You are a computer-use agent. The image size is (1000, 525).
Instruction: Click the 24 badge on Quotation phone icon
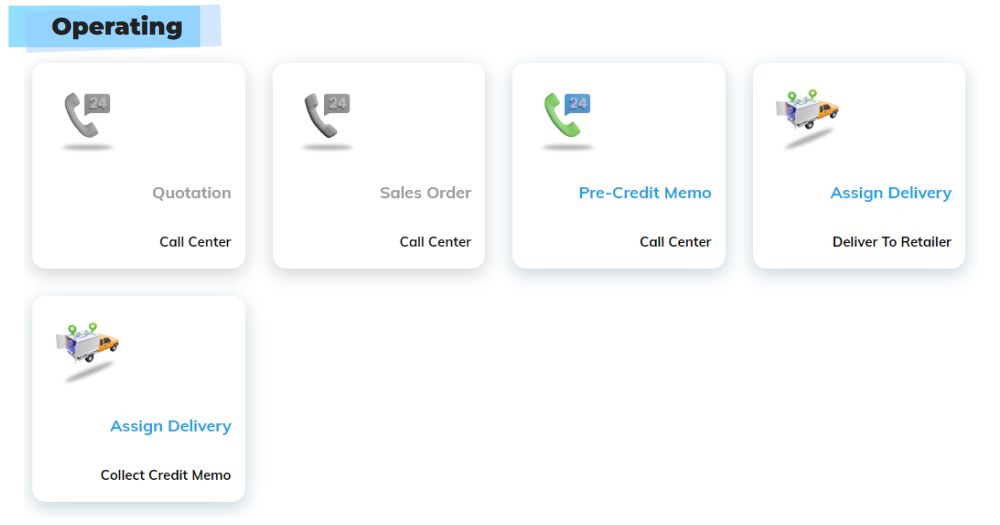pos(98,103)
